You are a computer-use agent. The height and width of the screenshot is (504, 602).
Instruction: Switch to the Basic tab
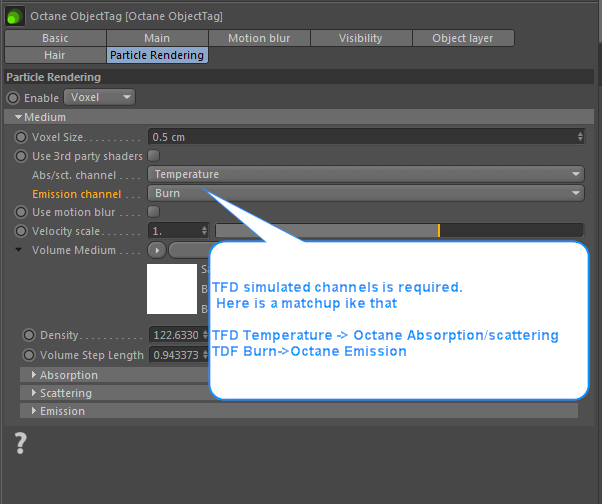pos(55,38)
